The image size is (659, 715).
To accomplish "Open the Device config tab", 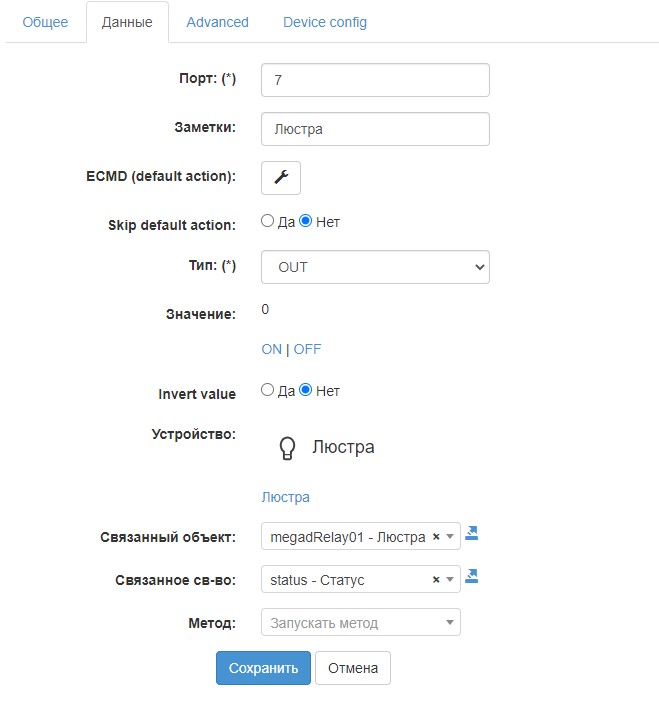I will pos(325,22).
